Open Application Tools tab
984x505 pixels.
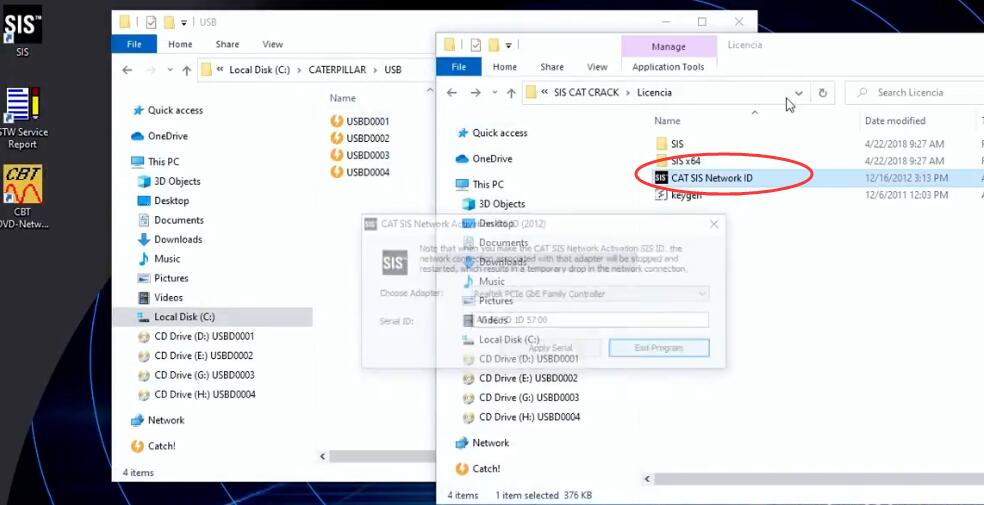668,67
